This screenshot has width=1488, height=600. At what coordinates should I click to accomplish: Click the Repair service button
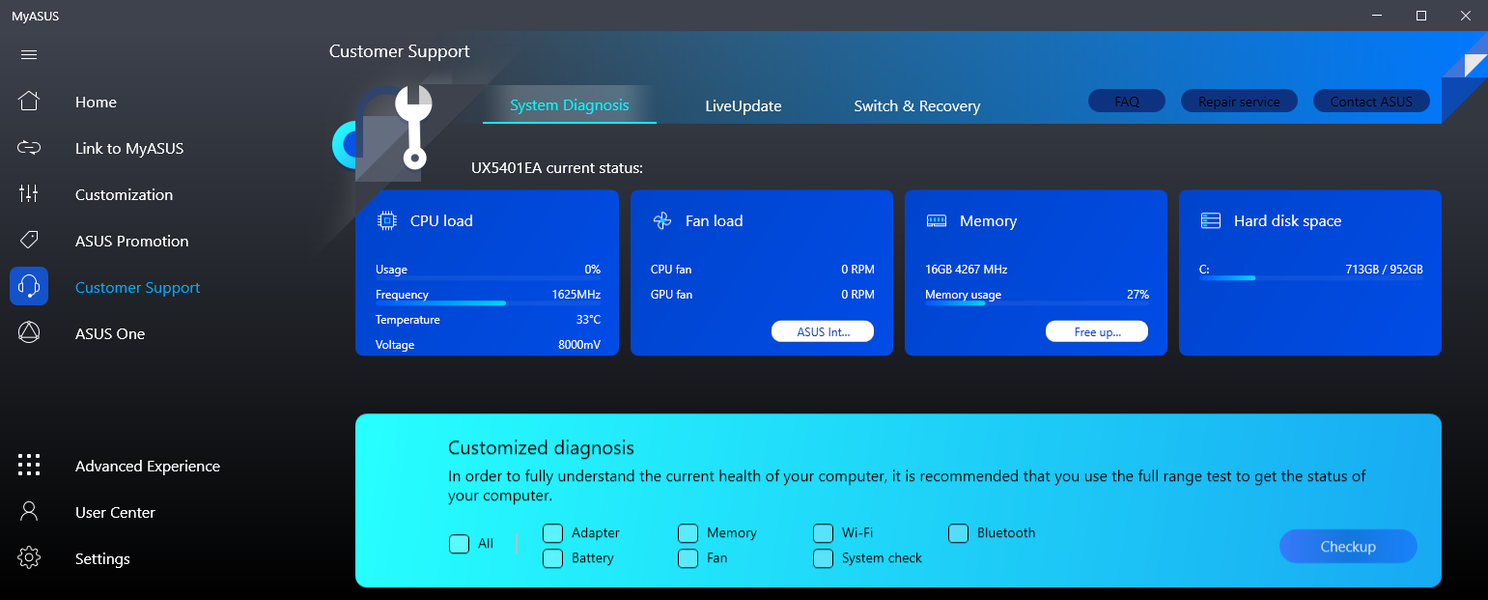(x=1239, y=101)
